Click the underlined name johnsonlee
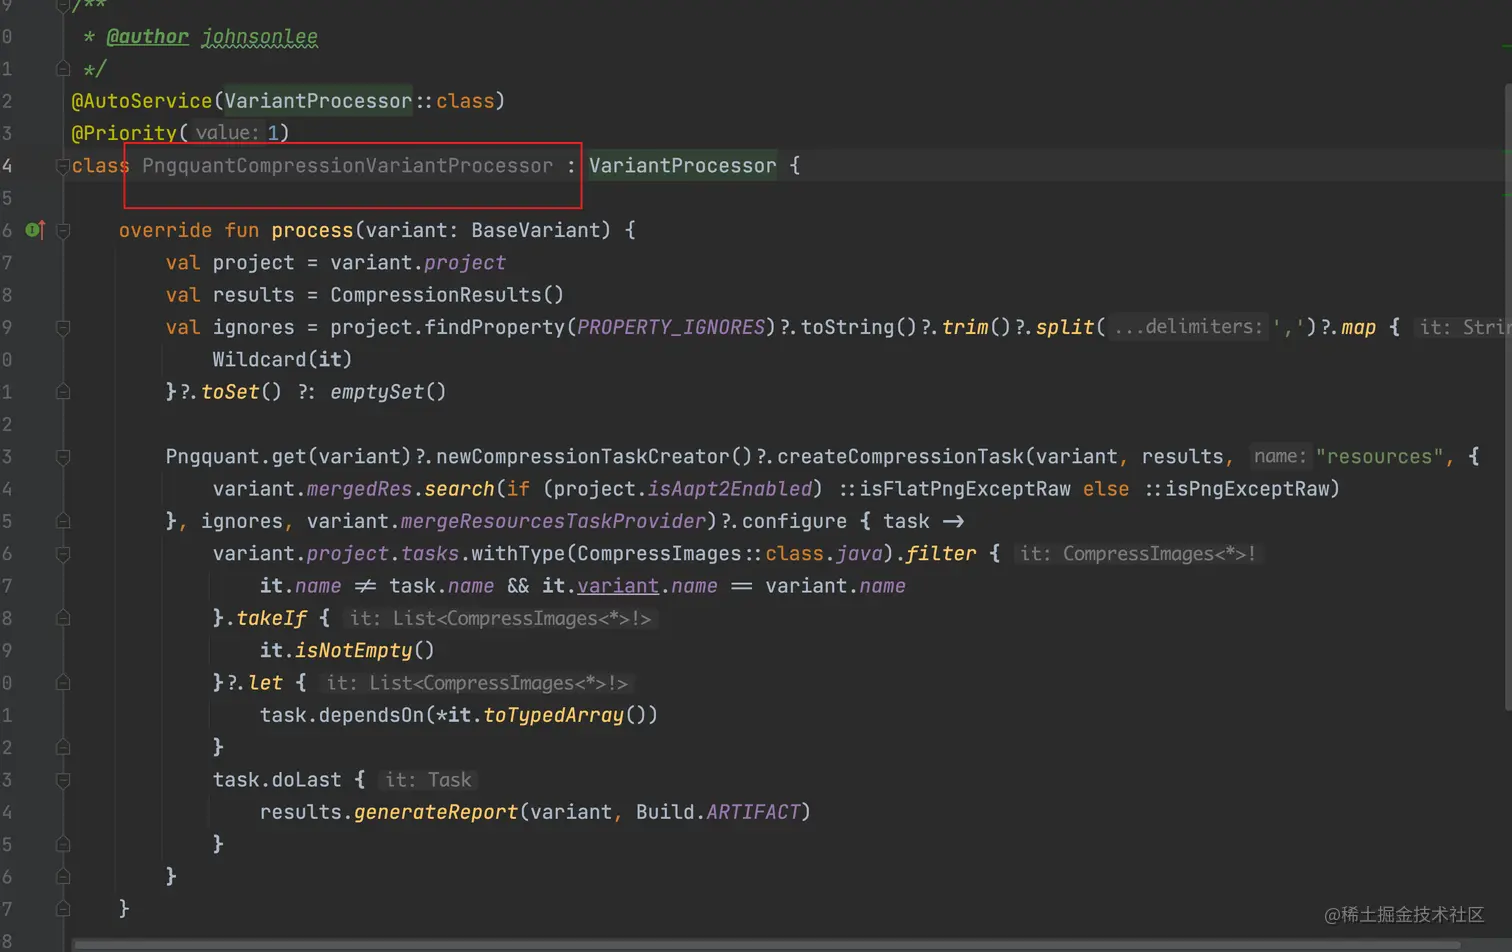 click(259, 37)
